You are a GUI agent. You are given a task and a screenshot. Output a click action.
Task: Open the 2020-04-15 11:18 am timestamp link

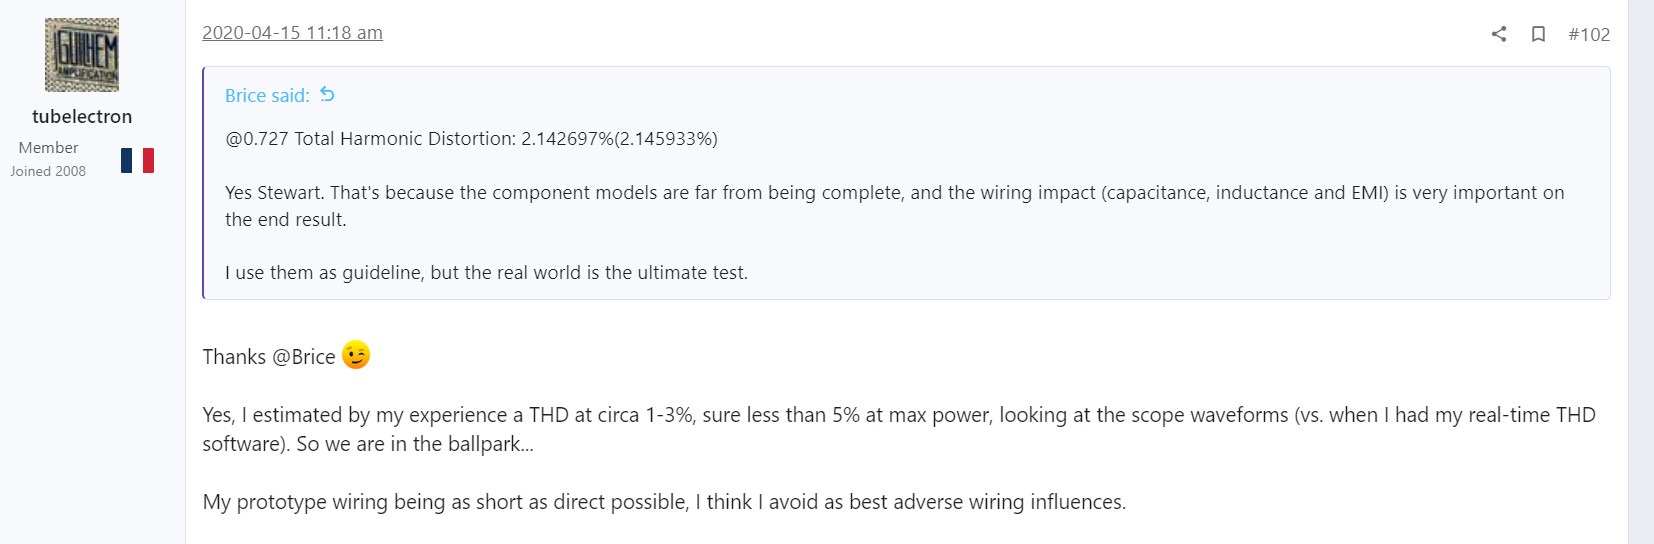point(292,33)
